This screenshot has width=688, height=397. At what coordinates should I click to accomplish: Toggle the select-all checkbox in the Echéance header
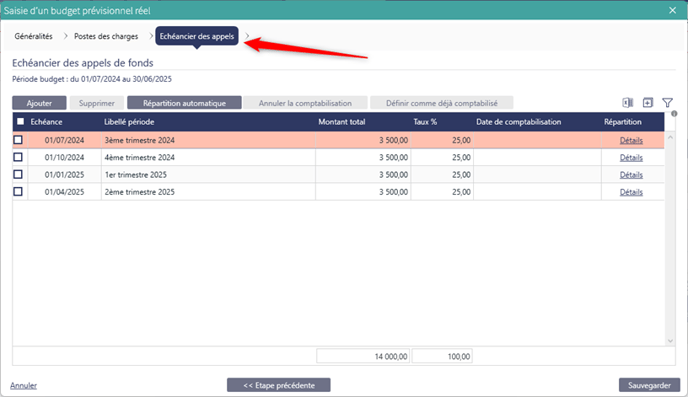20,122
